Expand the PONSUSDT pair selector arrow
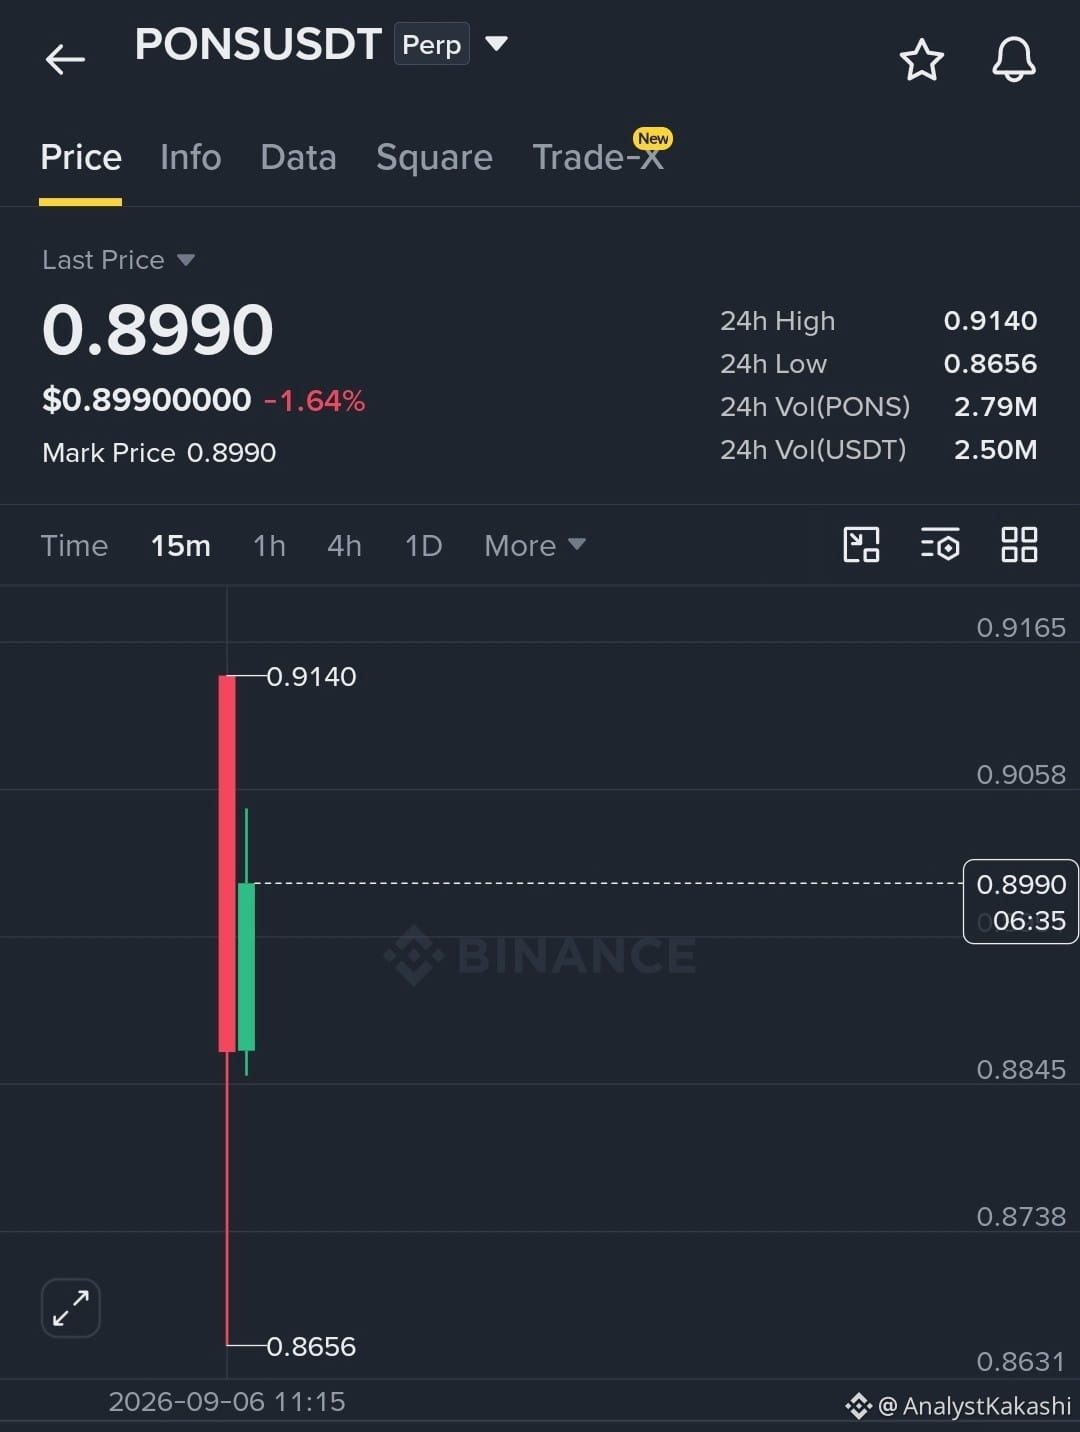This screenshot has height=1432, width=1080. pos(496,44)
